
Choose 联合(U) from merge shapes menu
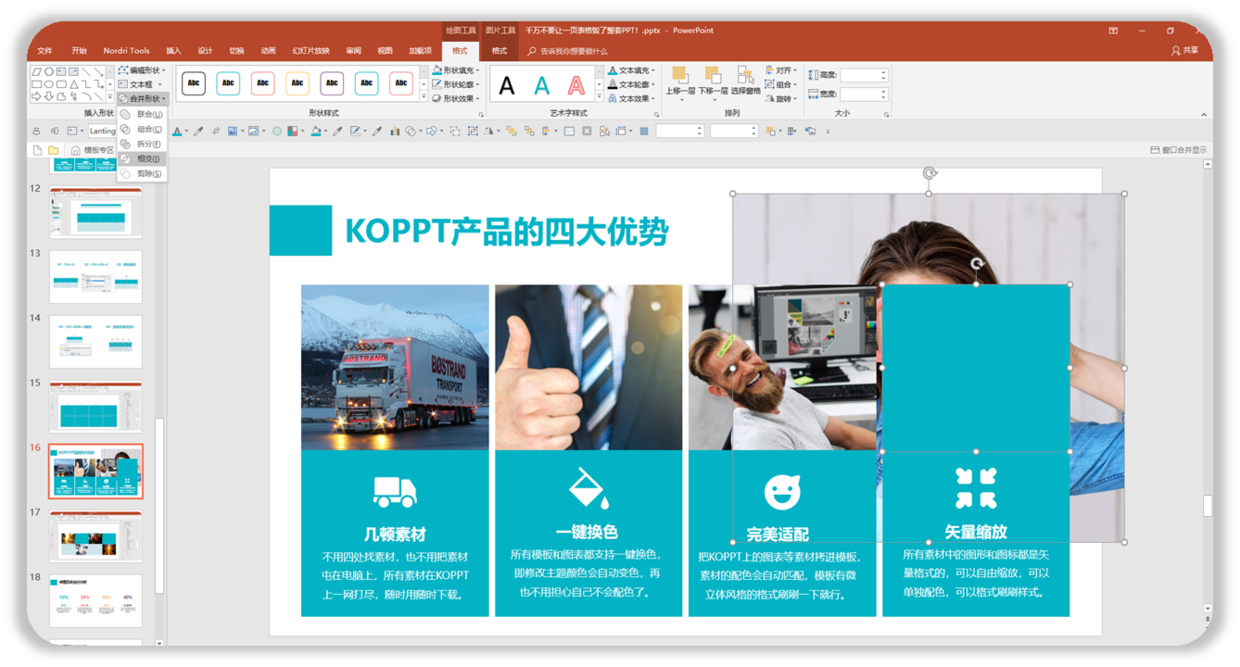point(141,115)
